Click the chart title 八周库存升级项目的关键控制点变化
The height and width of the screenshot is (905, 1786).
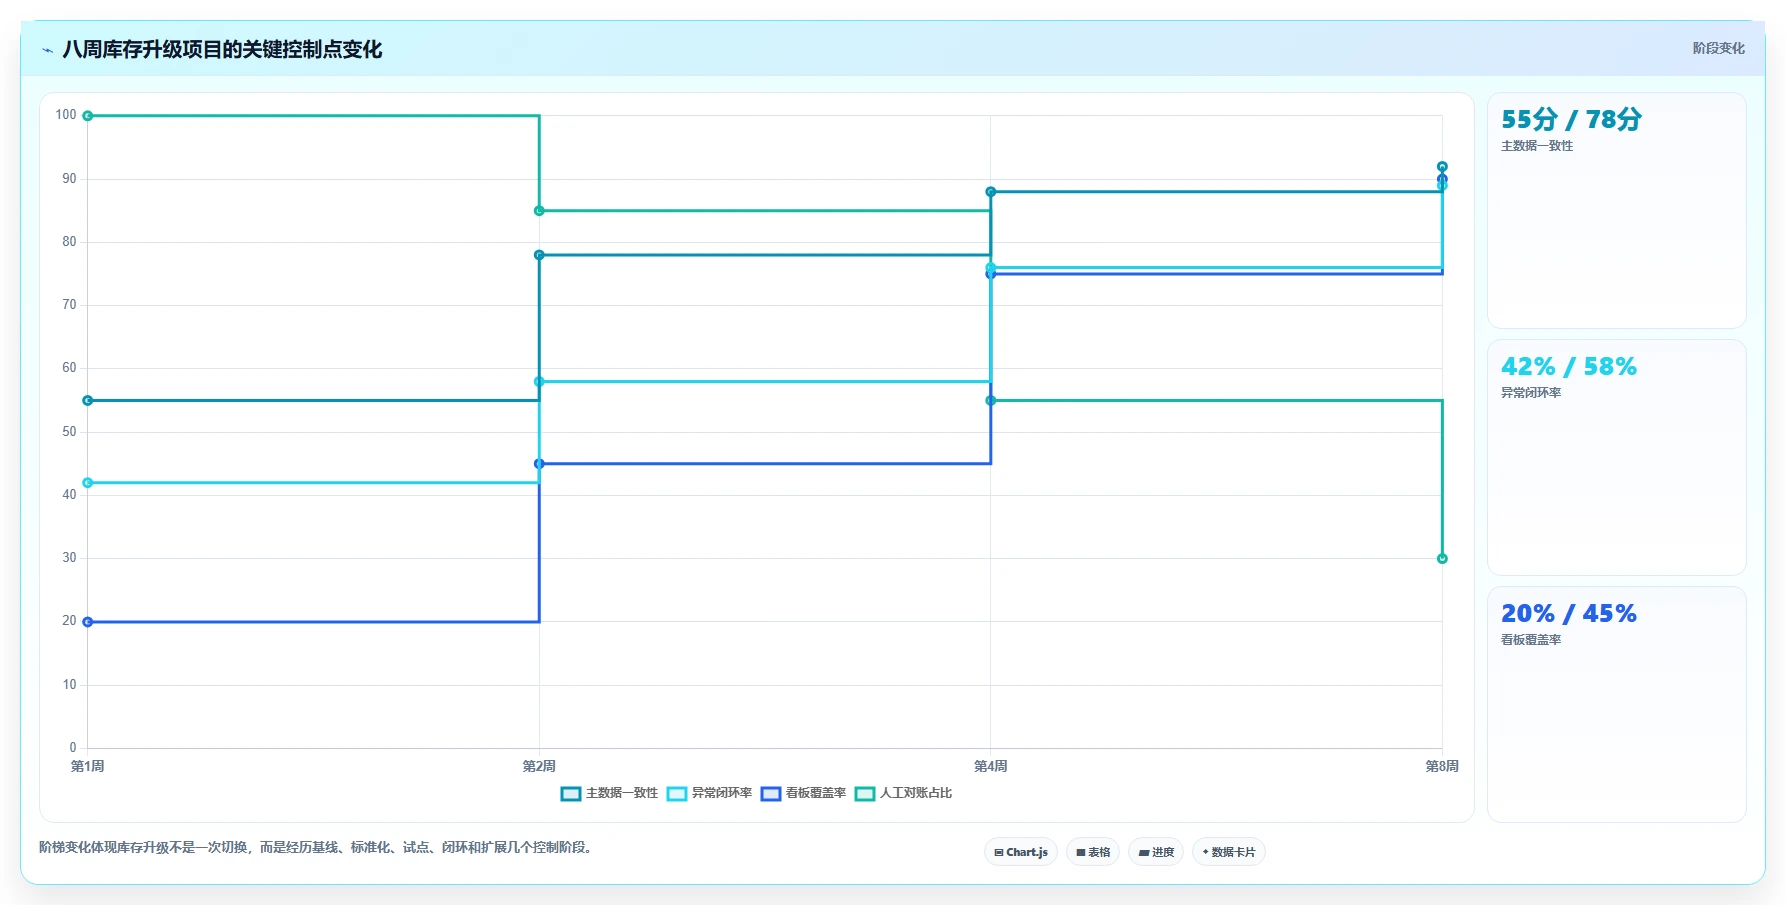click(222, 50)
